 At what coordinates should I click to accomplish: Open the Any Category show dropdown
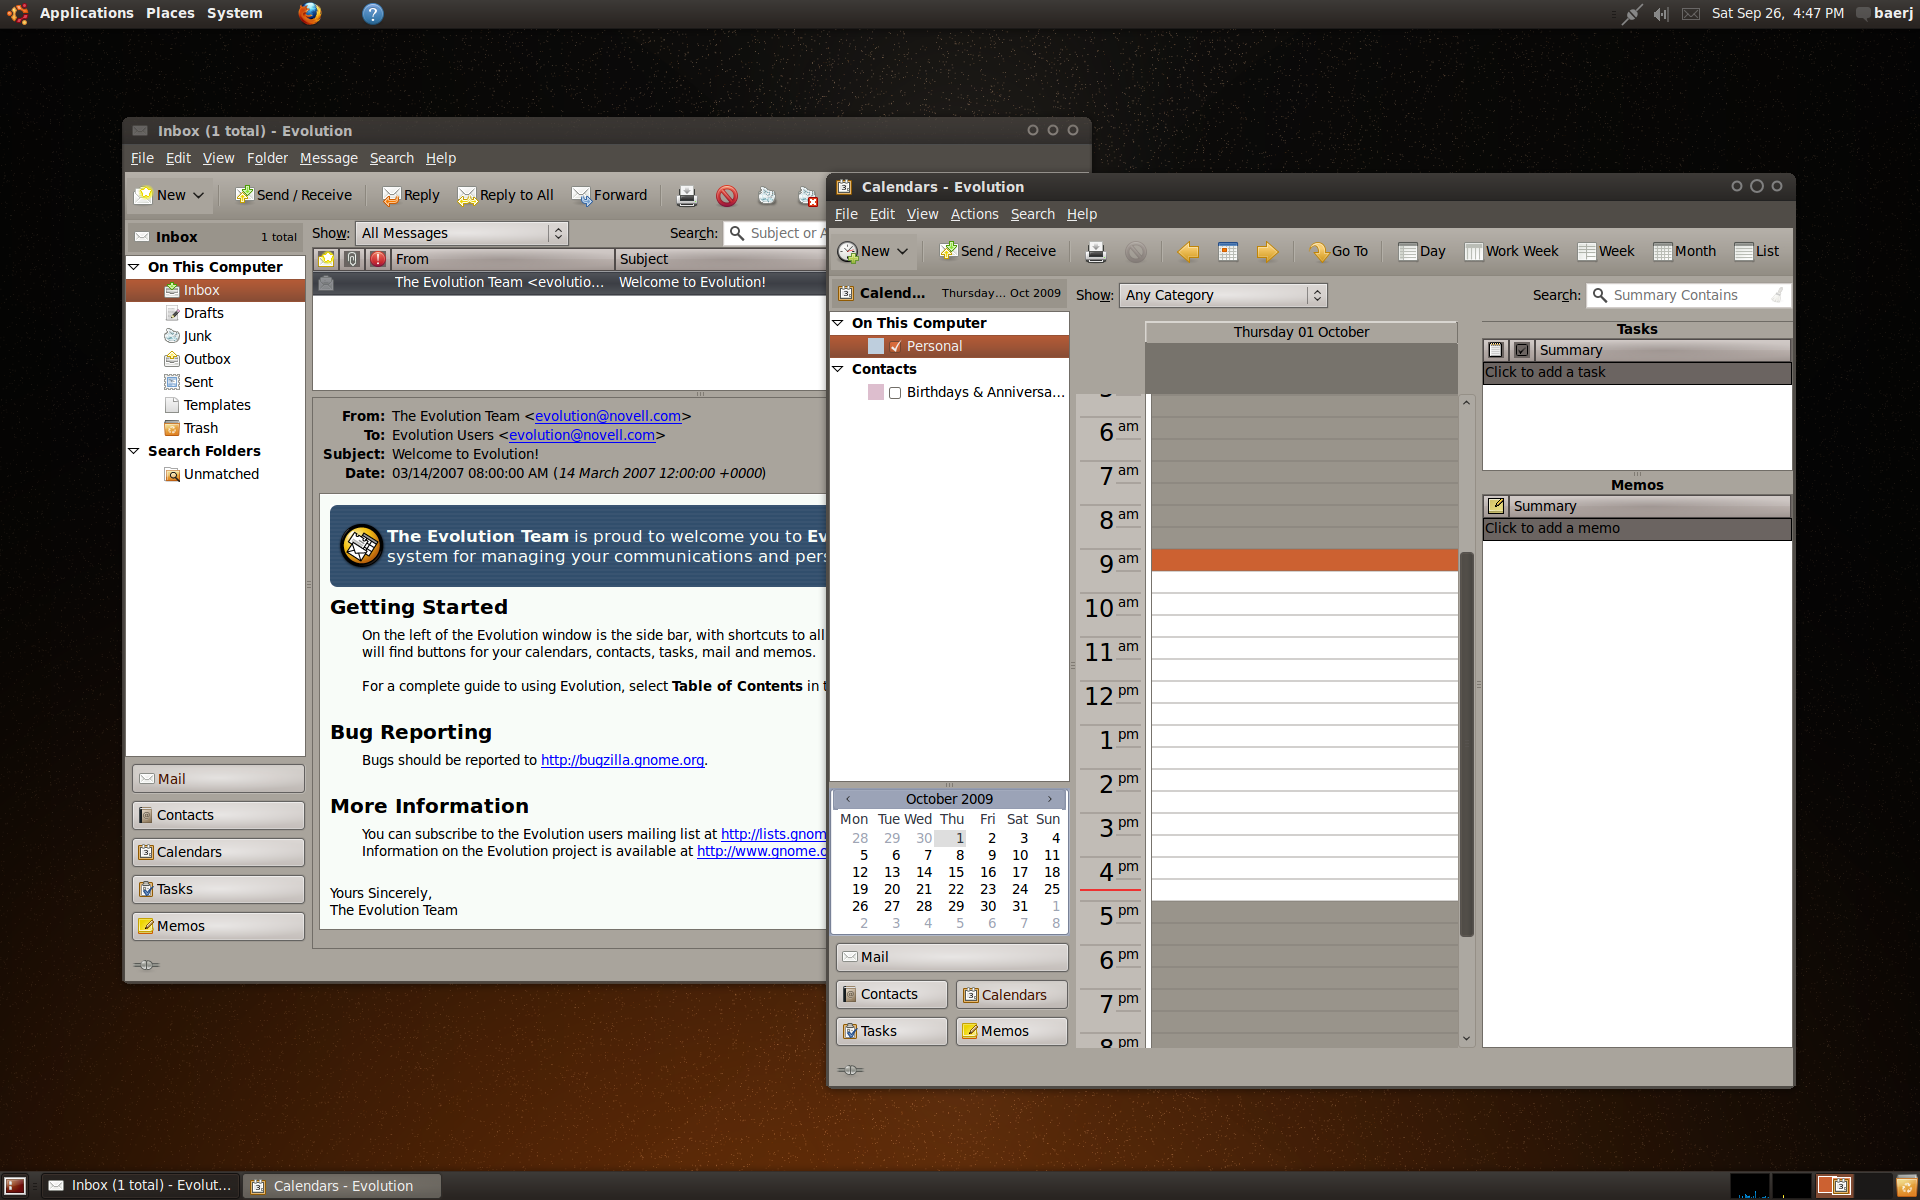tap(1223, 295)
